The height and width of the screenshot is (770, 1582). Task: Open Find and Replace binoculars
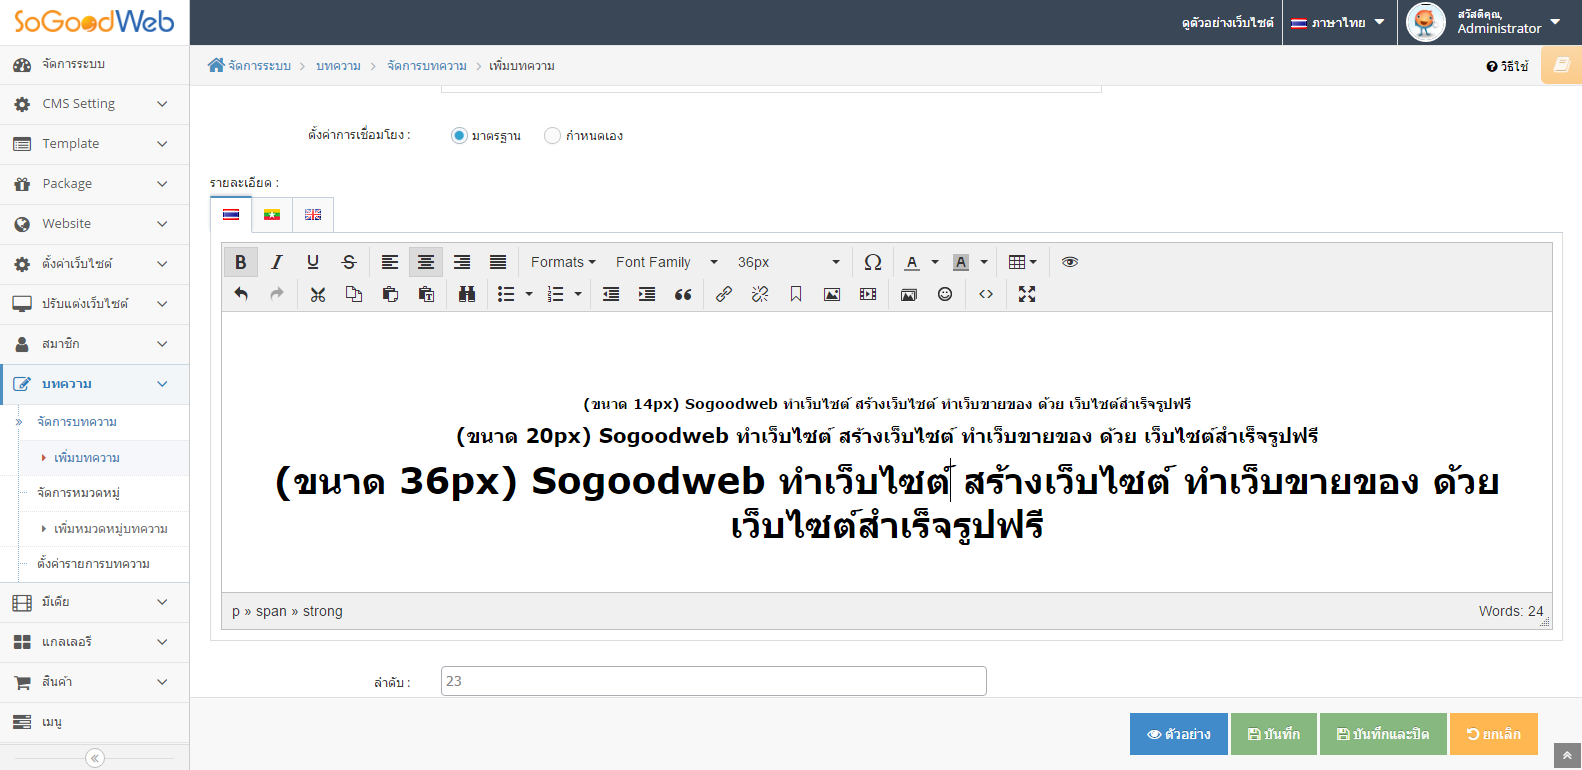click(467, 294)
